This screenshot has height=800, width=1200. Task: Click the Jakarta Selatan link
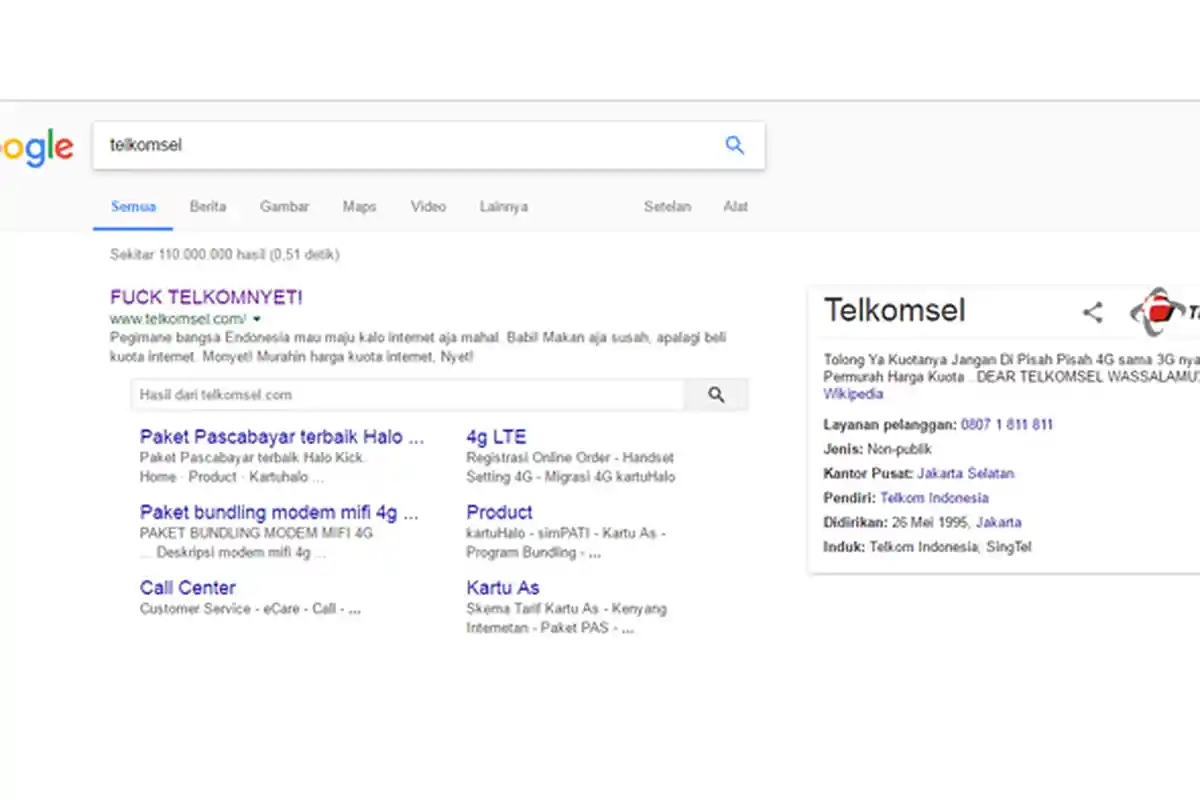click(965, 473)
